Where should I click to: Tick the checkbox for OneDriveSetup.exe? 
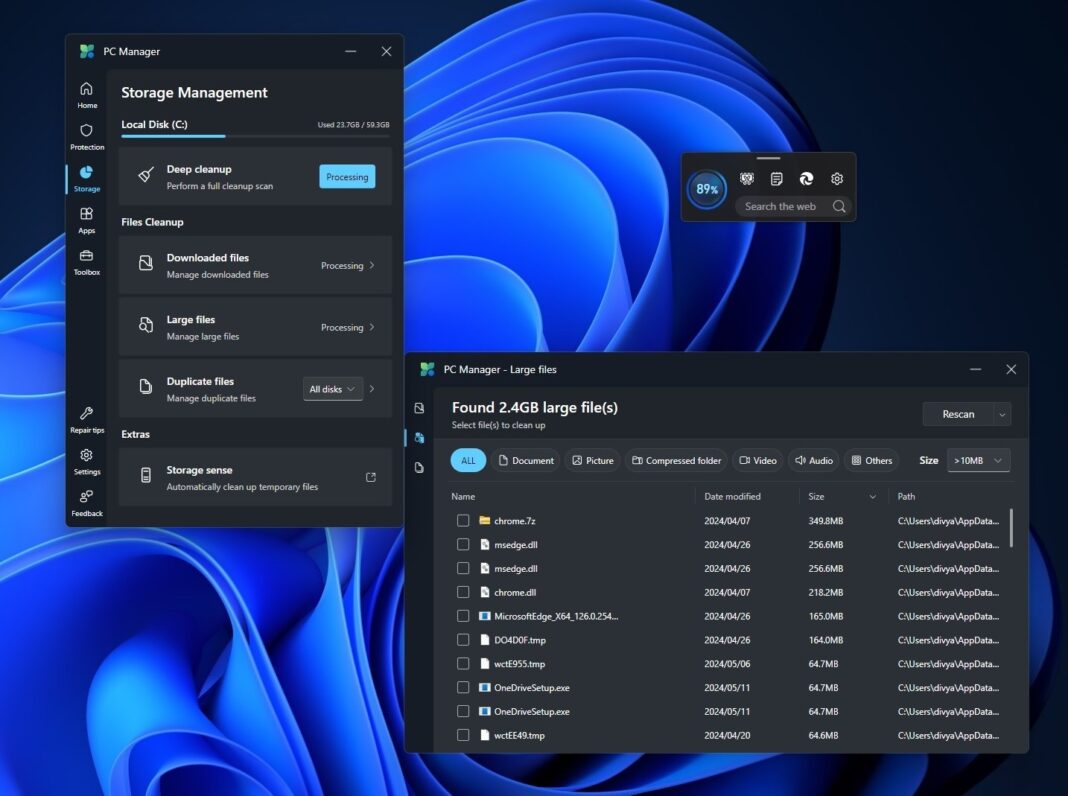[x=463, y=687]
